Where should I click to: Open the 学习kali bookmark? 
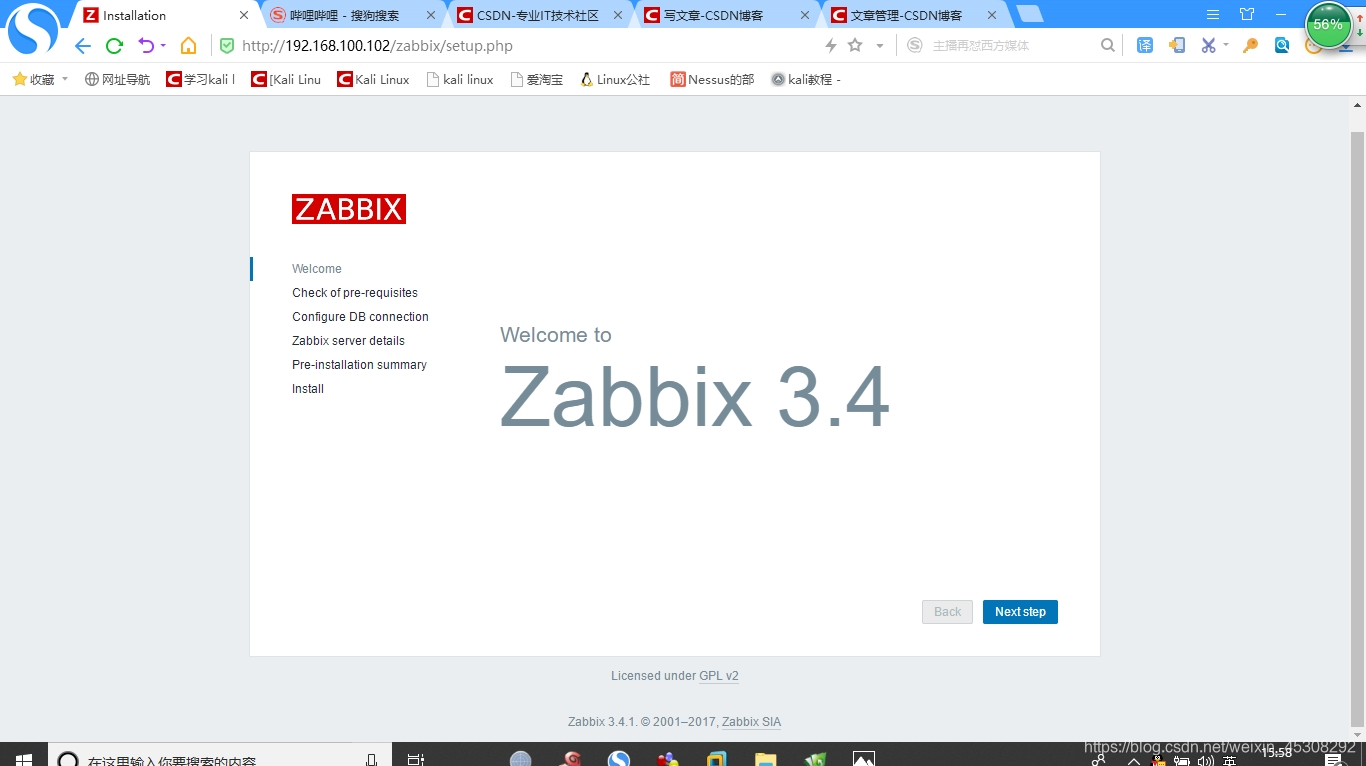[x=201, y=79]
